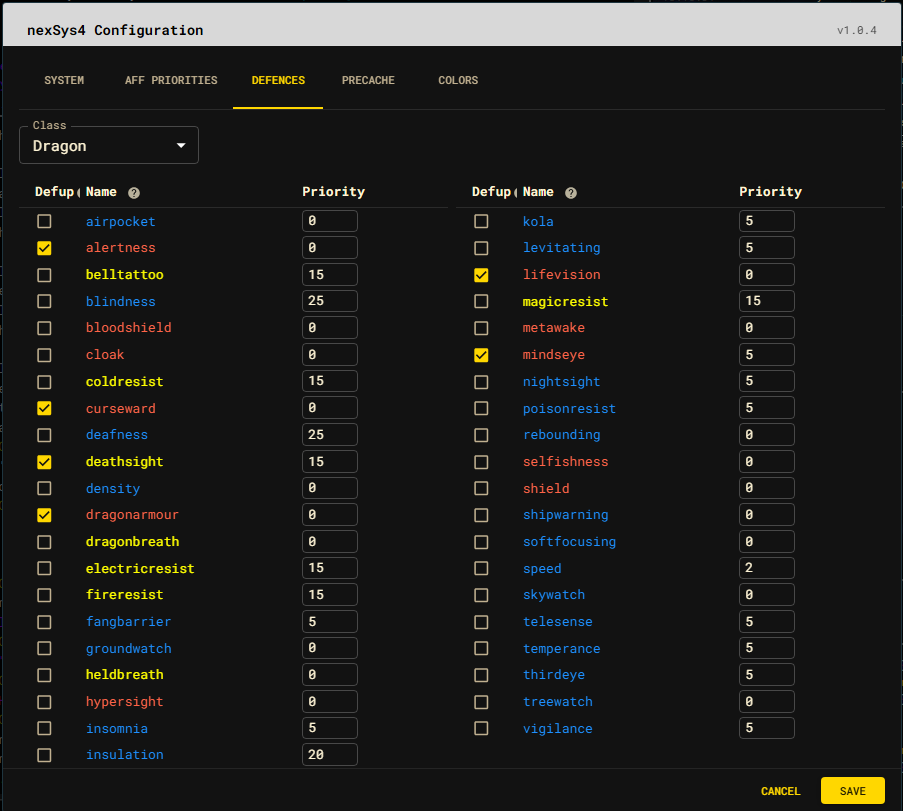Uncheck the deathsight checkbox

(x=44, y=462)
